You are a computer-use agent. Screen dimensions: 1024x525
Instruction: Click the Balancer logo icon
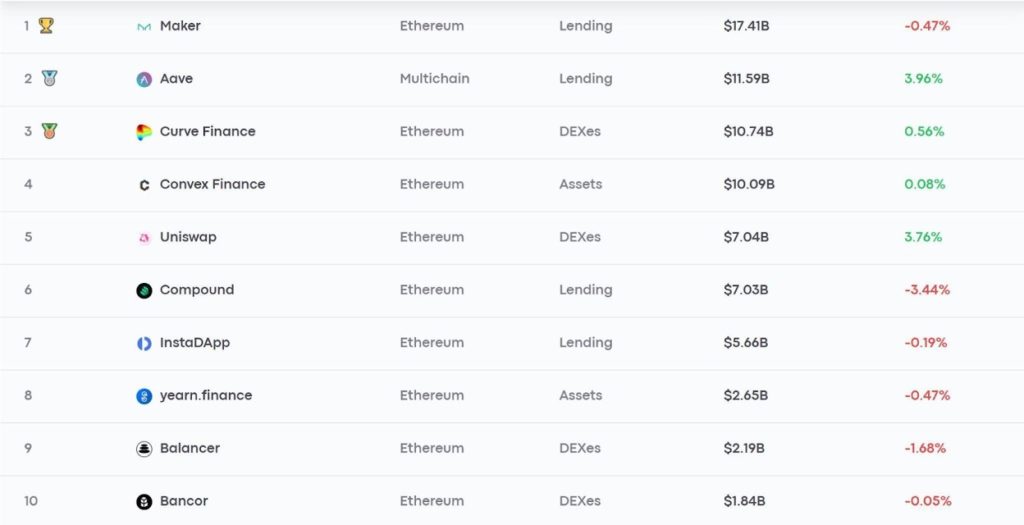tap(144, 449)
